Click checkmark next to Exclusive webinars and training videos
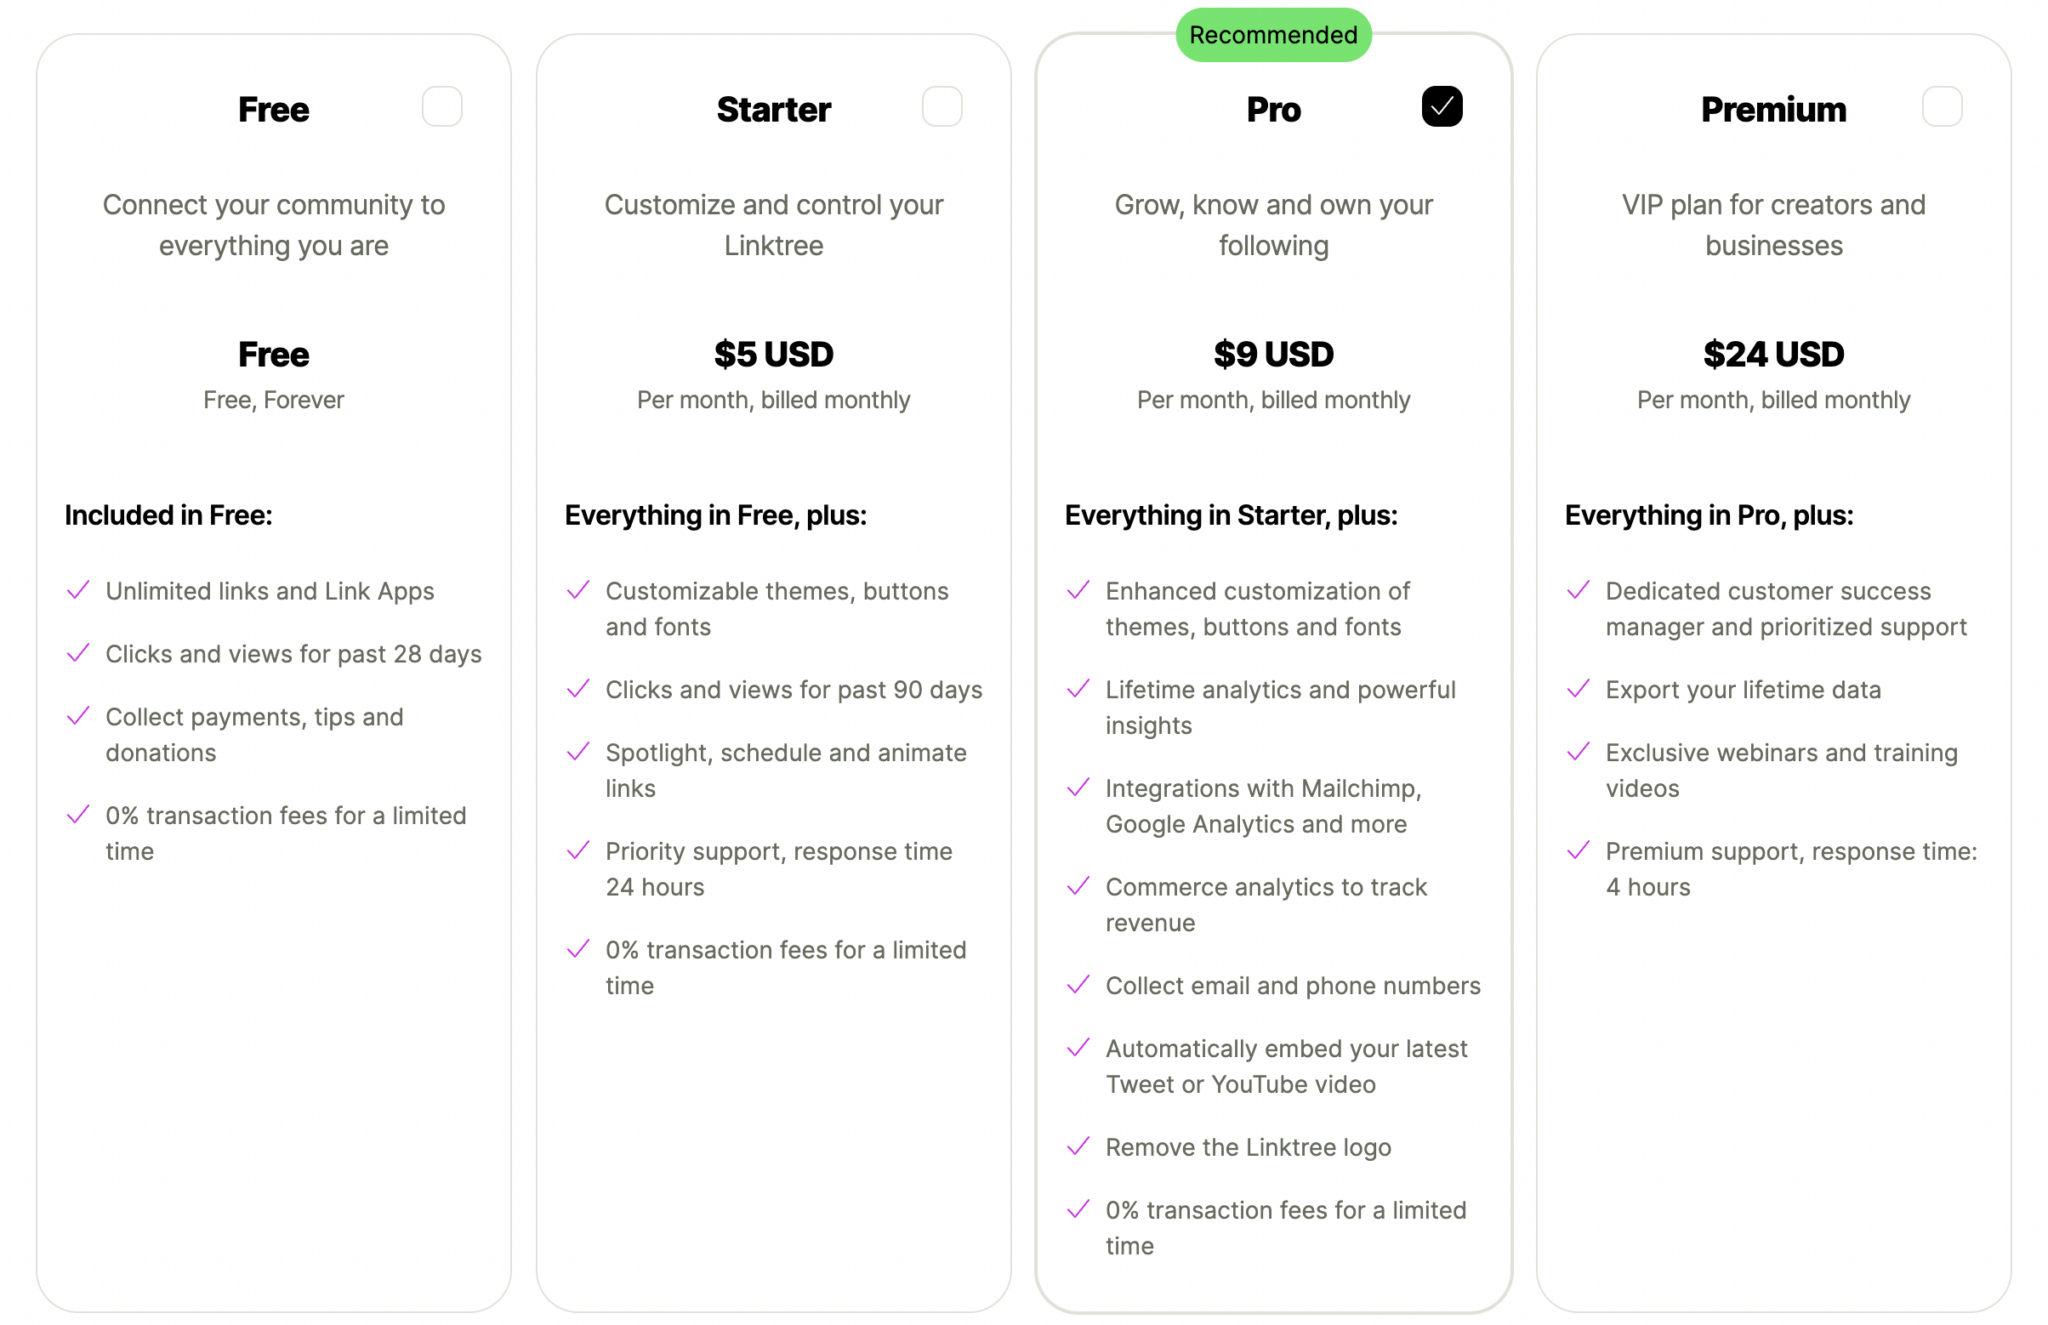 [x=1578, y=752]
